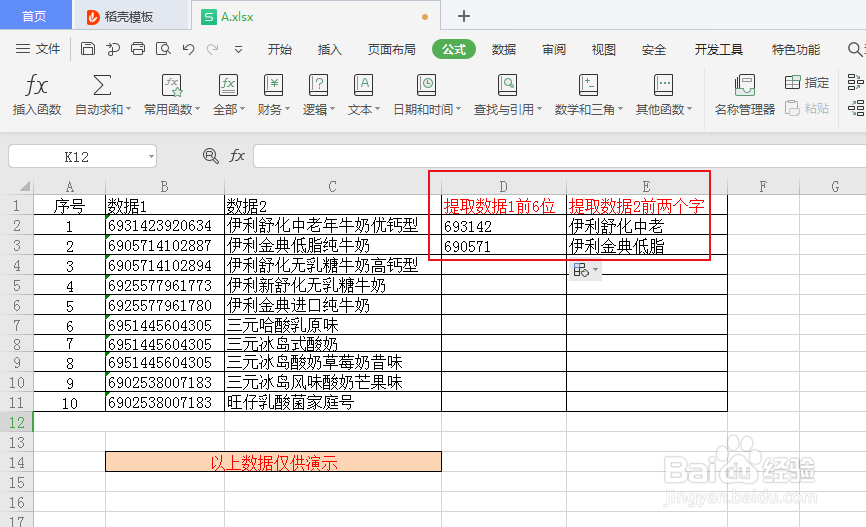Open the 逻辑 logical functions icon

[x=319, y=86]
